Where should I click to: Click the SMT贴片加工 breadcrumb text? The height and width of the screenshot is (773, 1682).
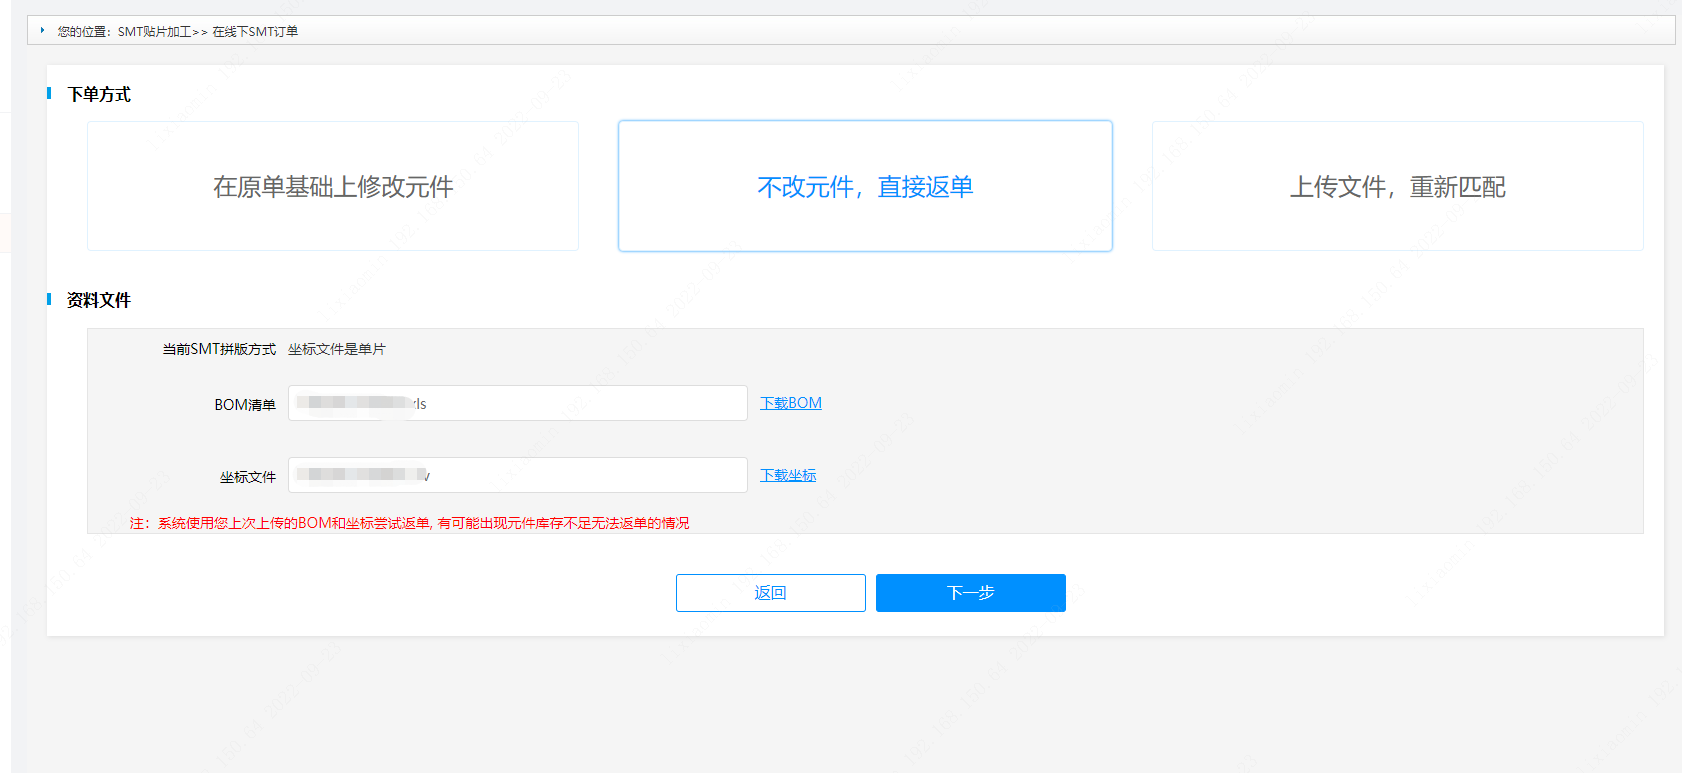(154, 32)
